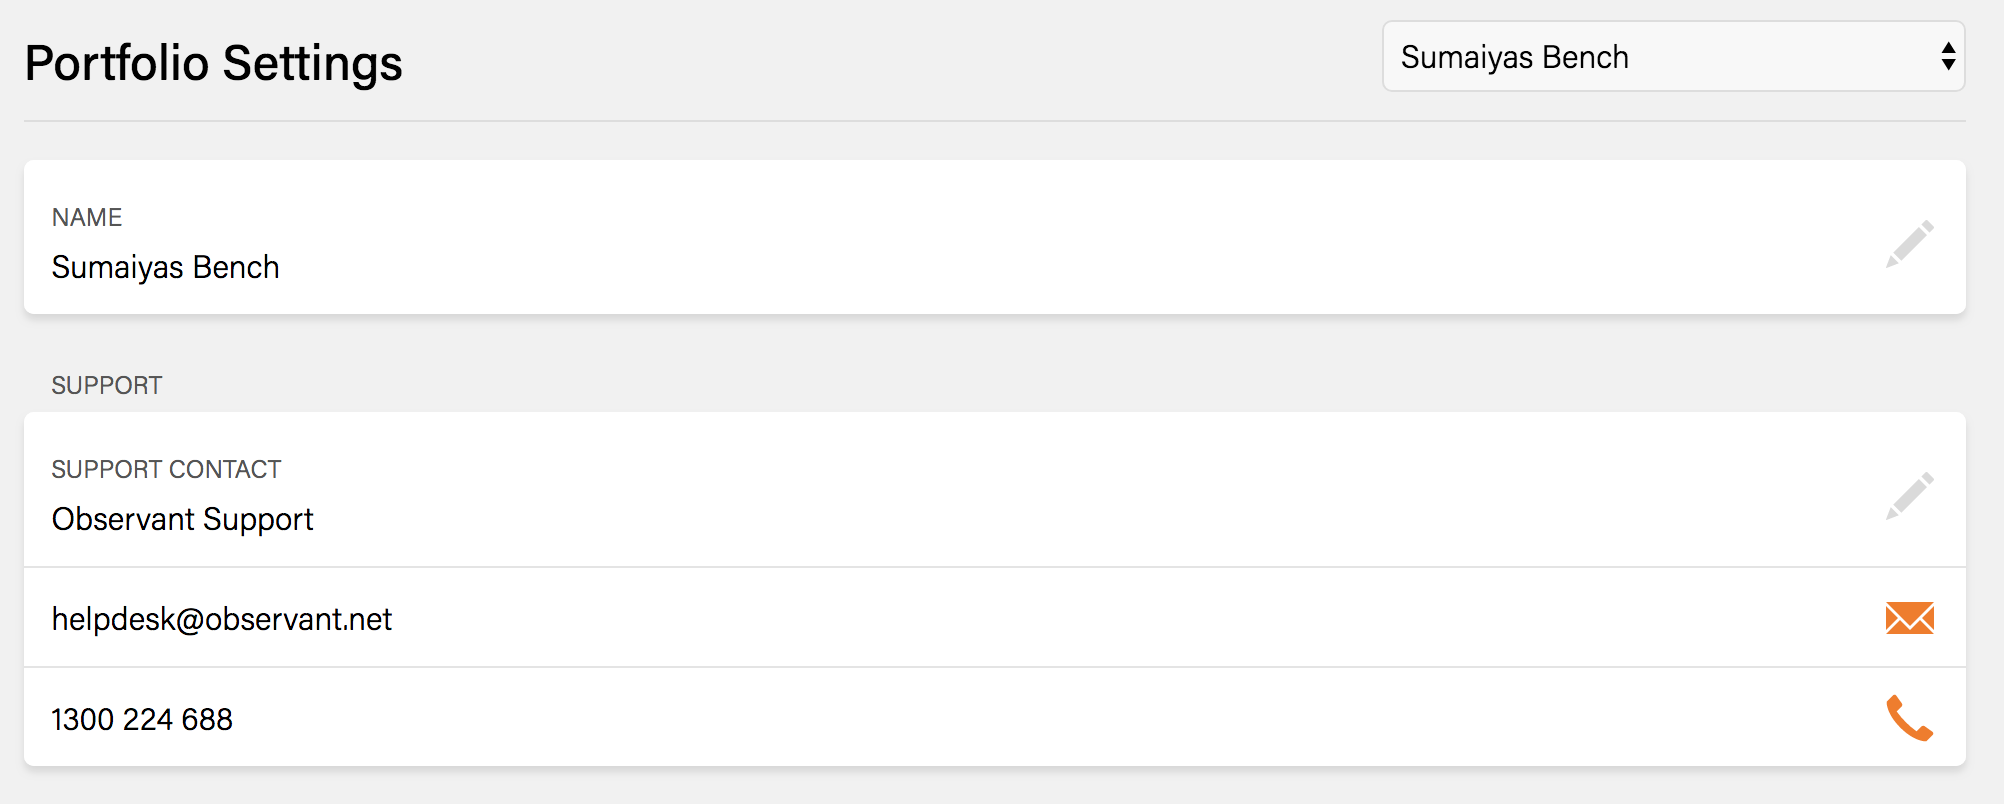Viewport: 2004px width, 804px height.
Task: Click the Portfolio Settings page heading
Action: click(213, 63)
